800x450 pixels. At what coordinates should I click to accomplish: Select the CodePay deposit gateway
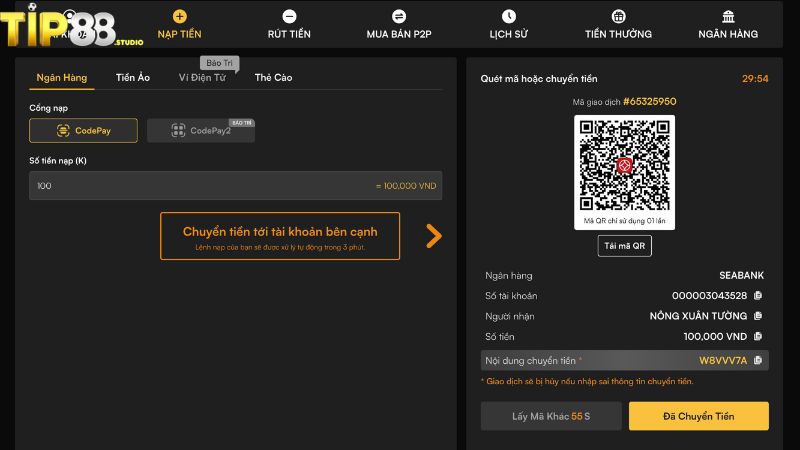pos(83,131)
